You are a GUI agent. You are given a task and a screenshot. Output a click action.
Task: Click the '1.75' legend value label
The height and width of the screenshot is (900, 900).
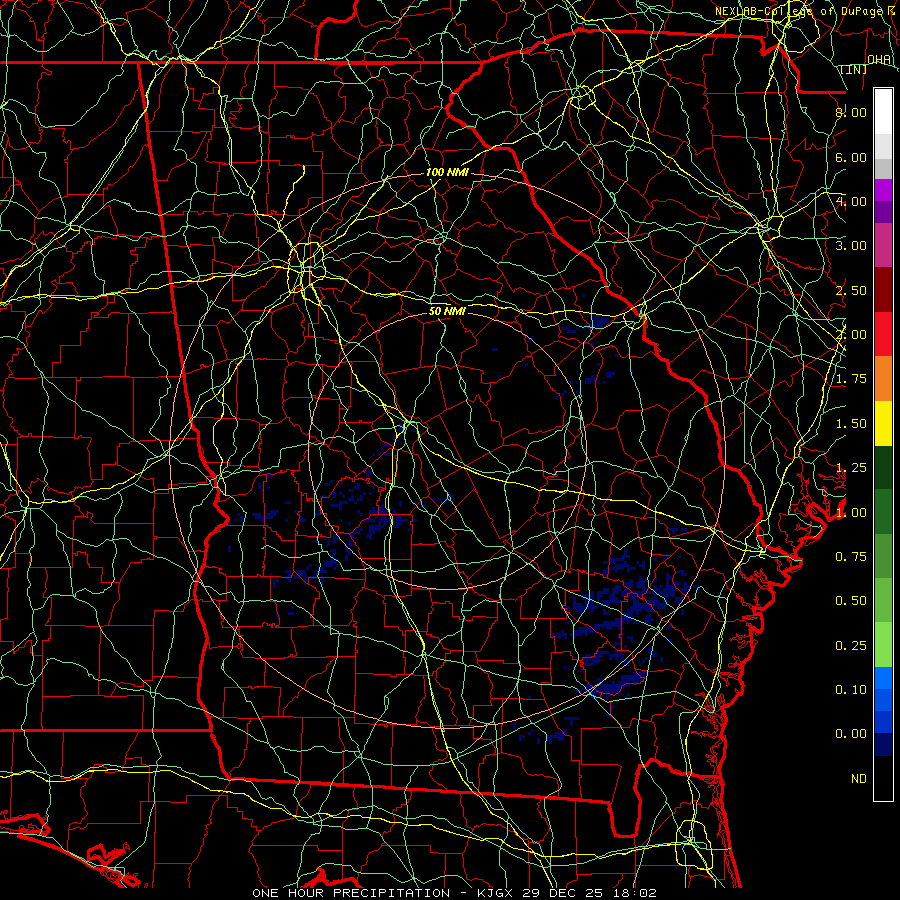pos(851,379)
